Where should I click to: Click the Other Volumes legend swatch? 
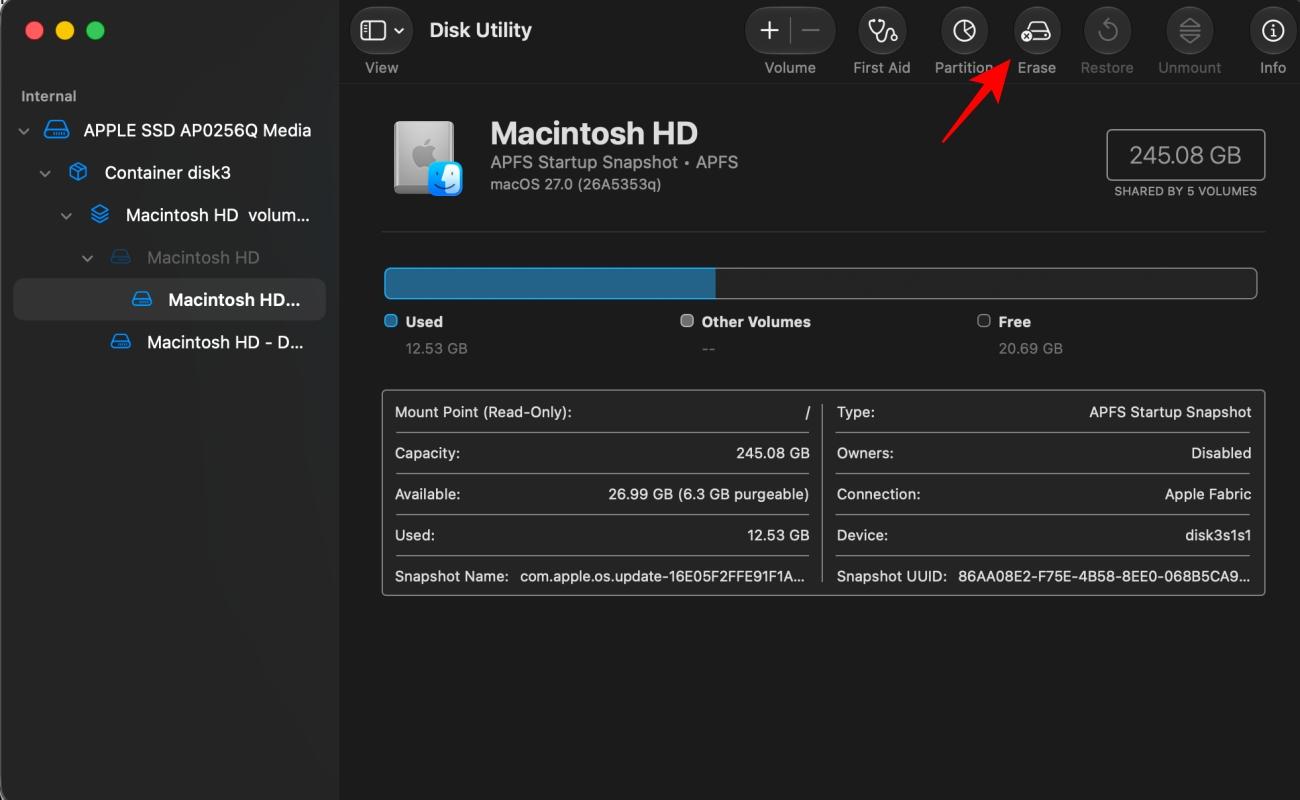pyautogui.click(x=686, y=321)
